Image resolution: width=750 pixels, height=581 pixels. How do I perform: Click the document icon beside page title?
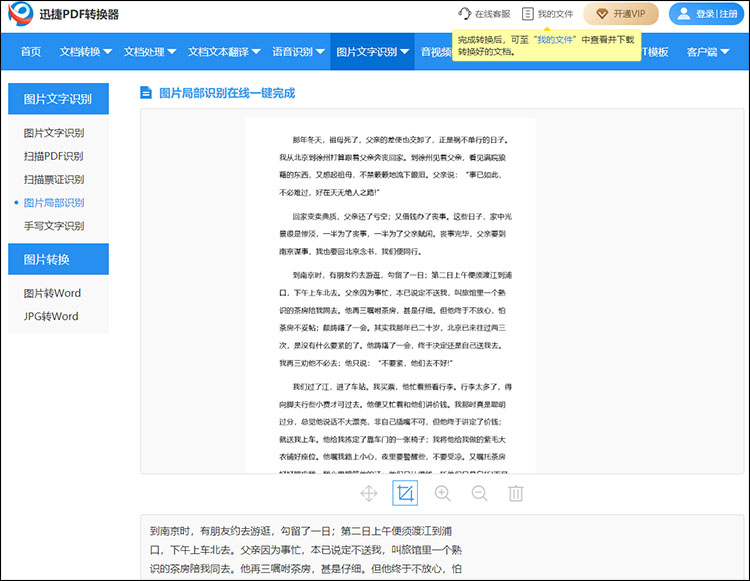tap(146, 93)
